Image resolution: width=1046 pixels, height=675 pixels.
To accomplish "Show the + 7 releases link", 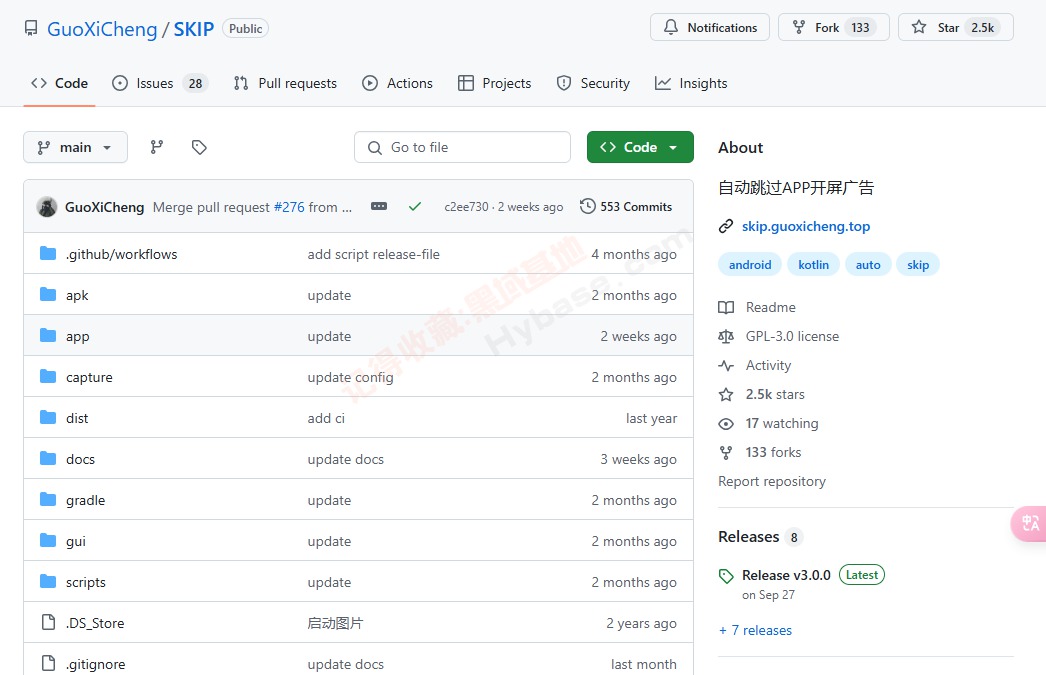I will [755, 630].
